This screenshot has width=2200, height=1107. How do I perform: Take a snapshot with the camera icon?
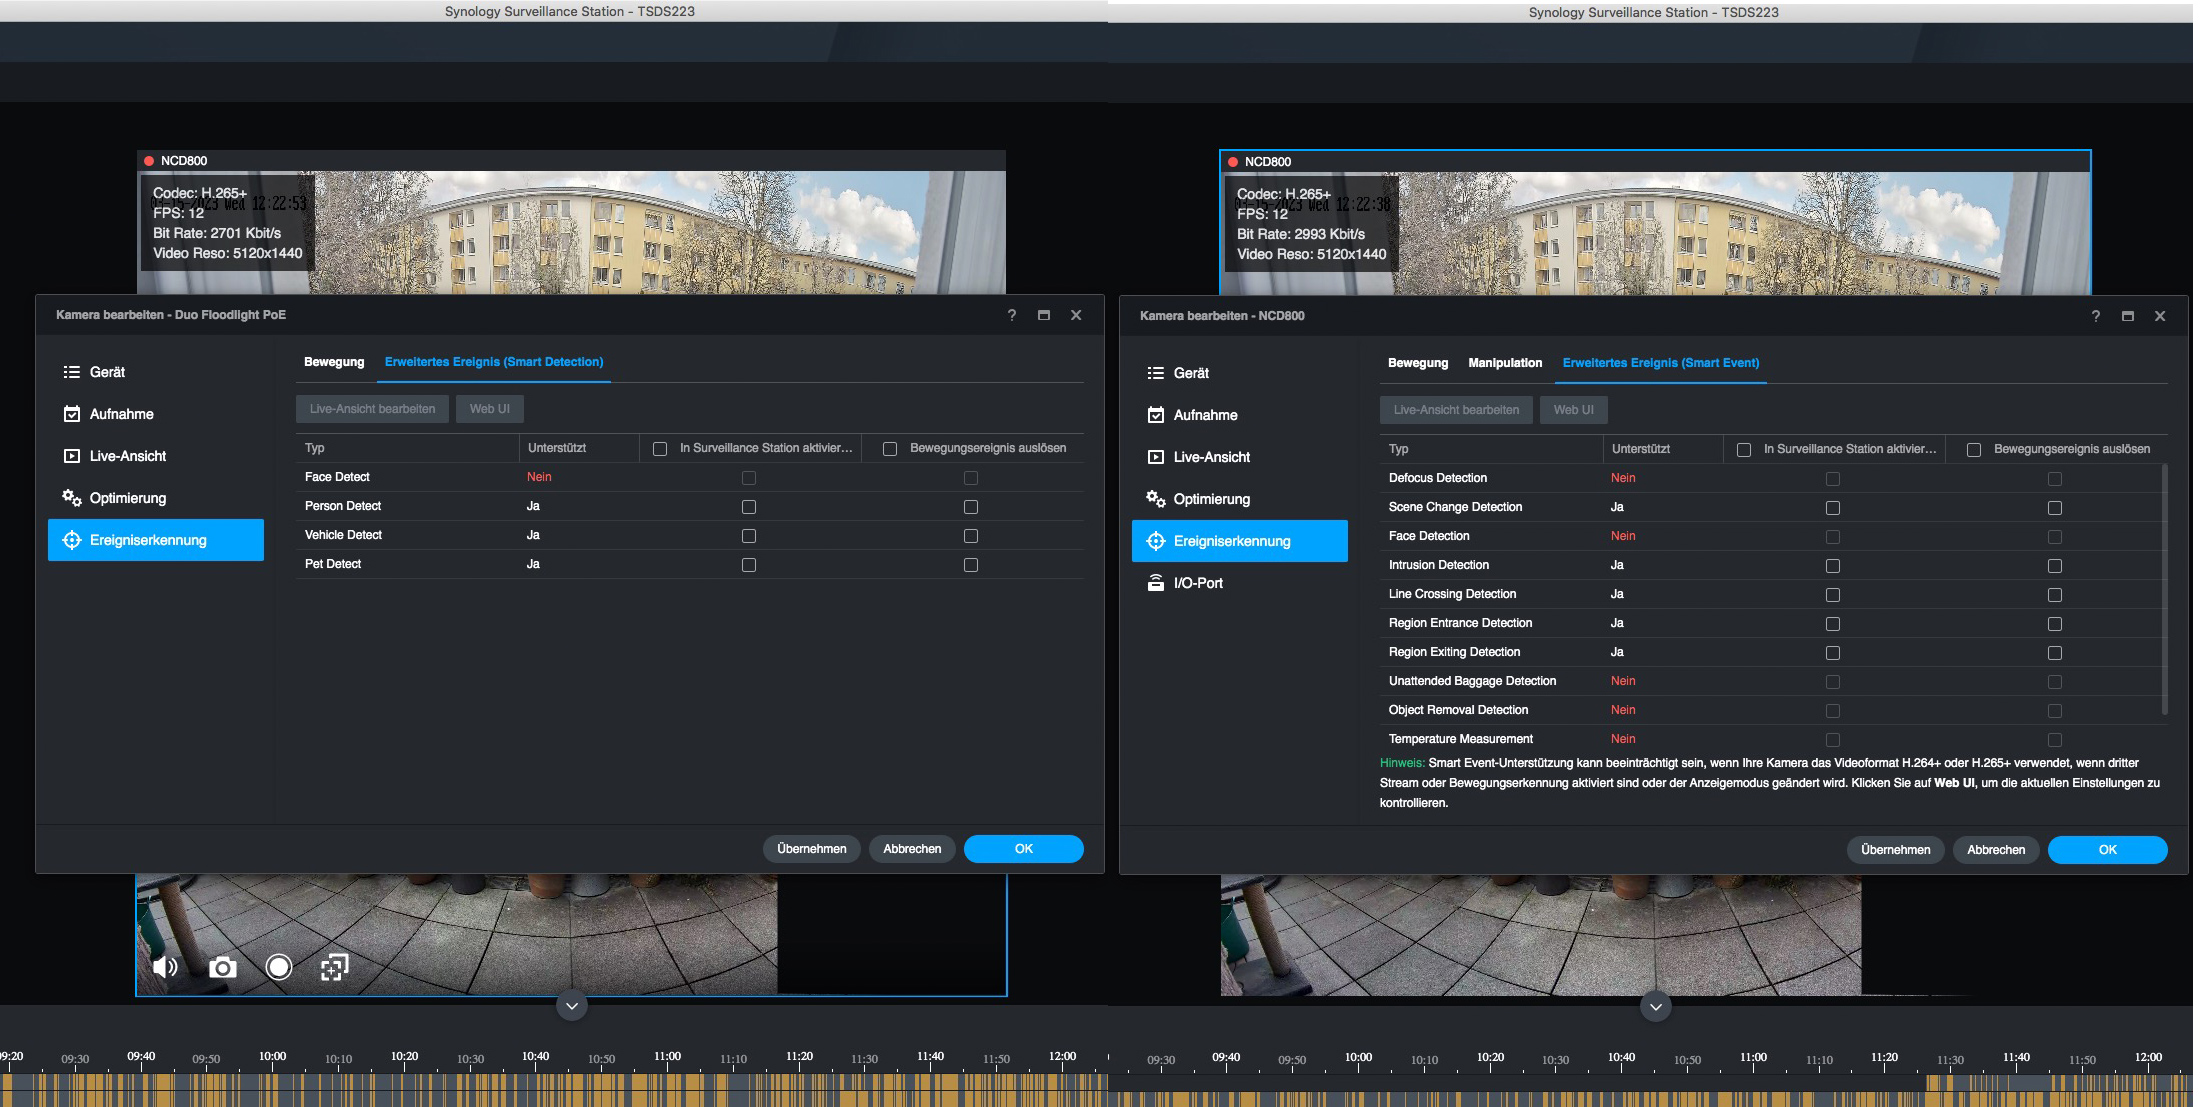[222, 967]
